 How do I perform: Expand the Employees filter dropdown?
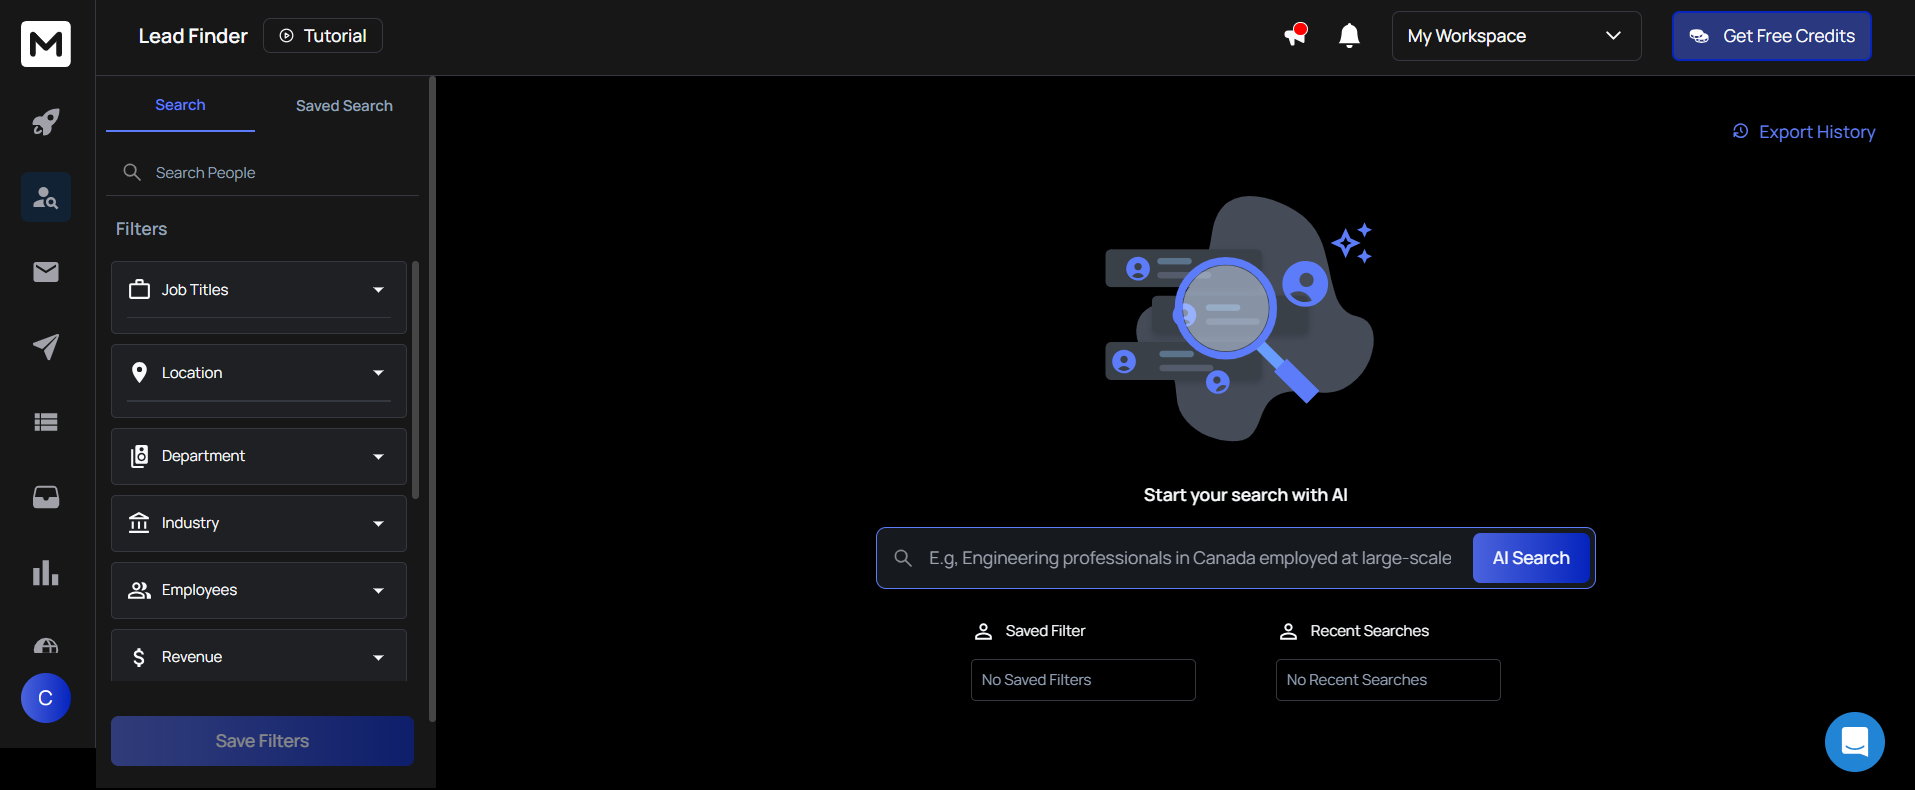pyautogui.click(x=379, y=590)
